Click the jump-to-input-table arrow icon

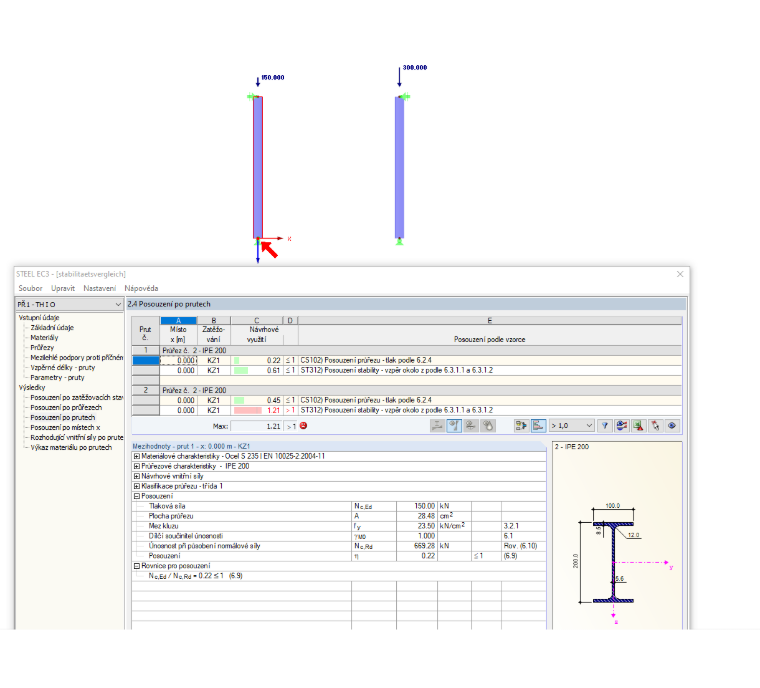coord(521,426)
